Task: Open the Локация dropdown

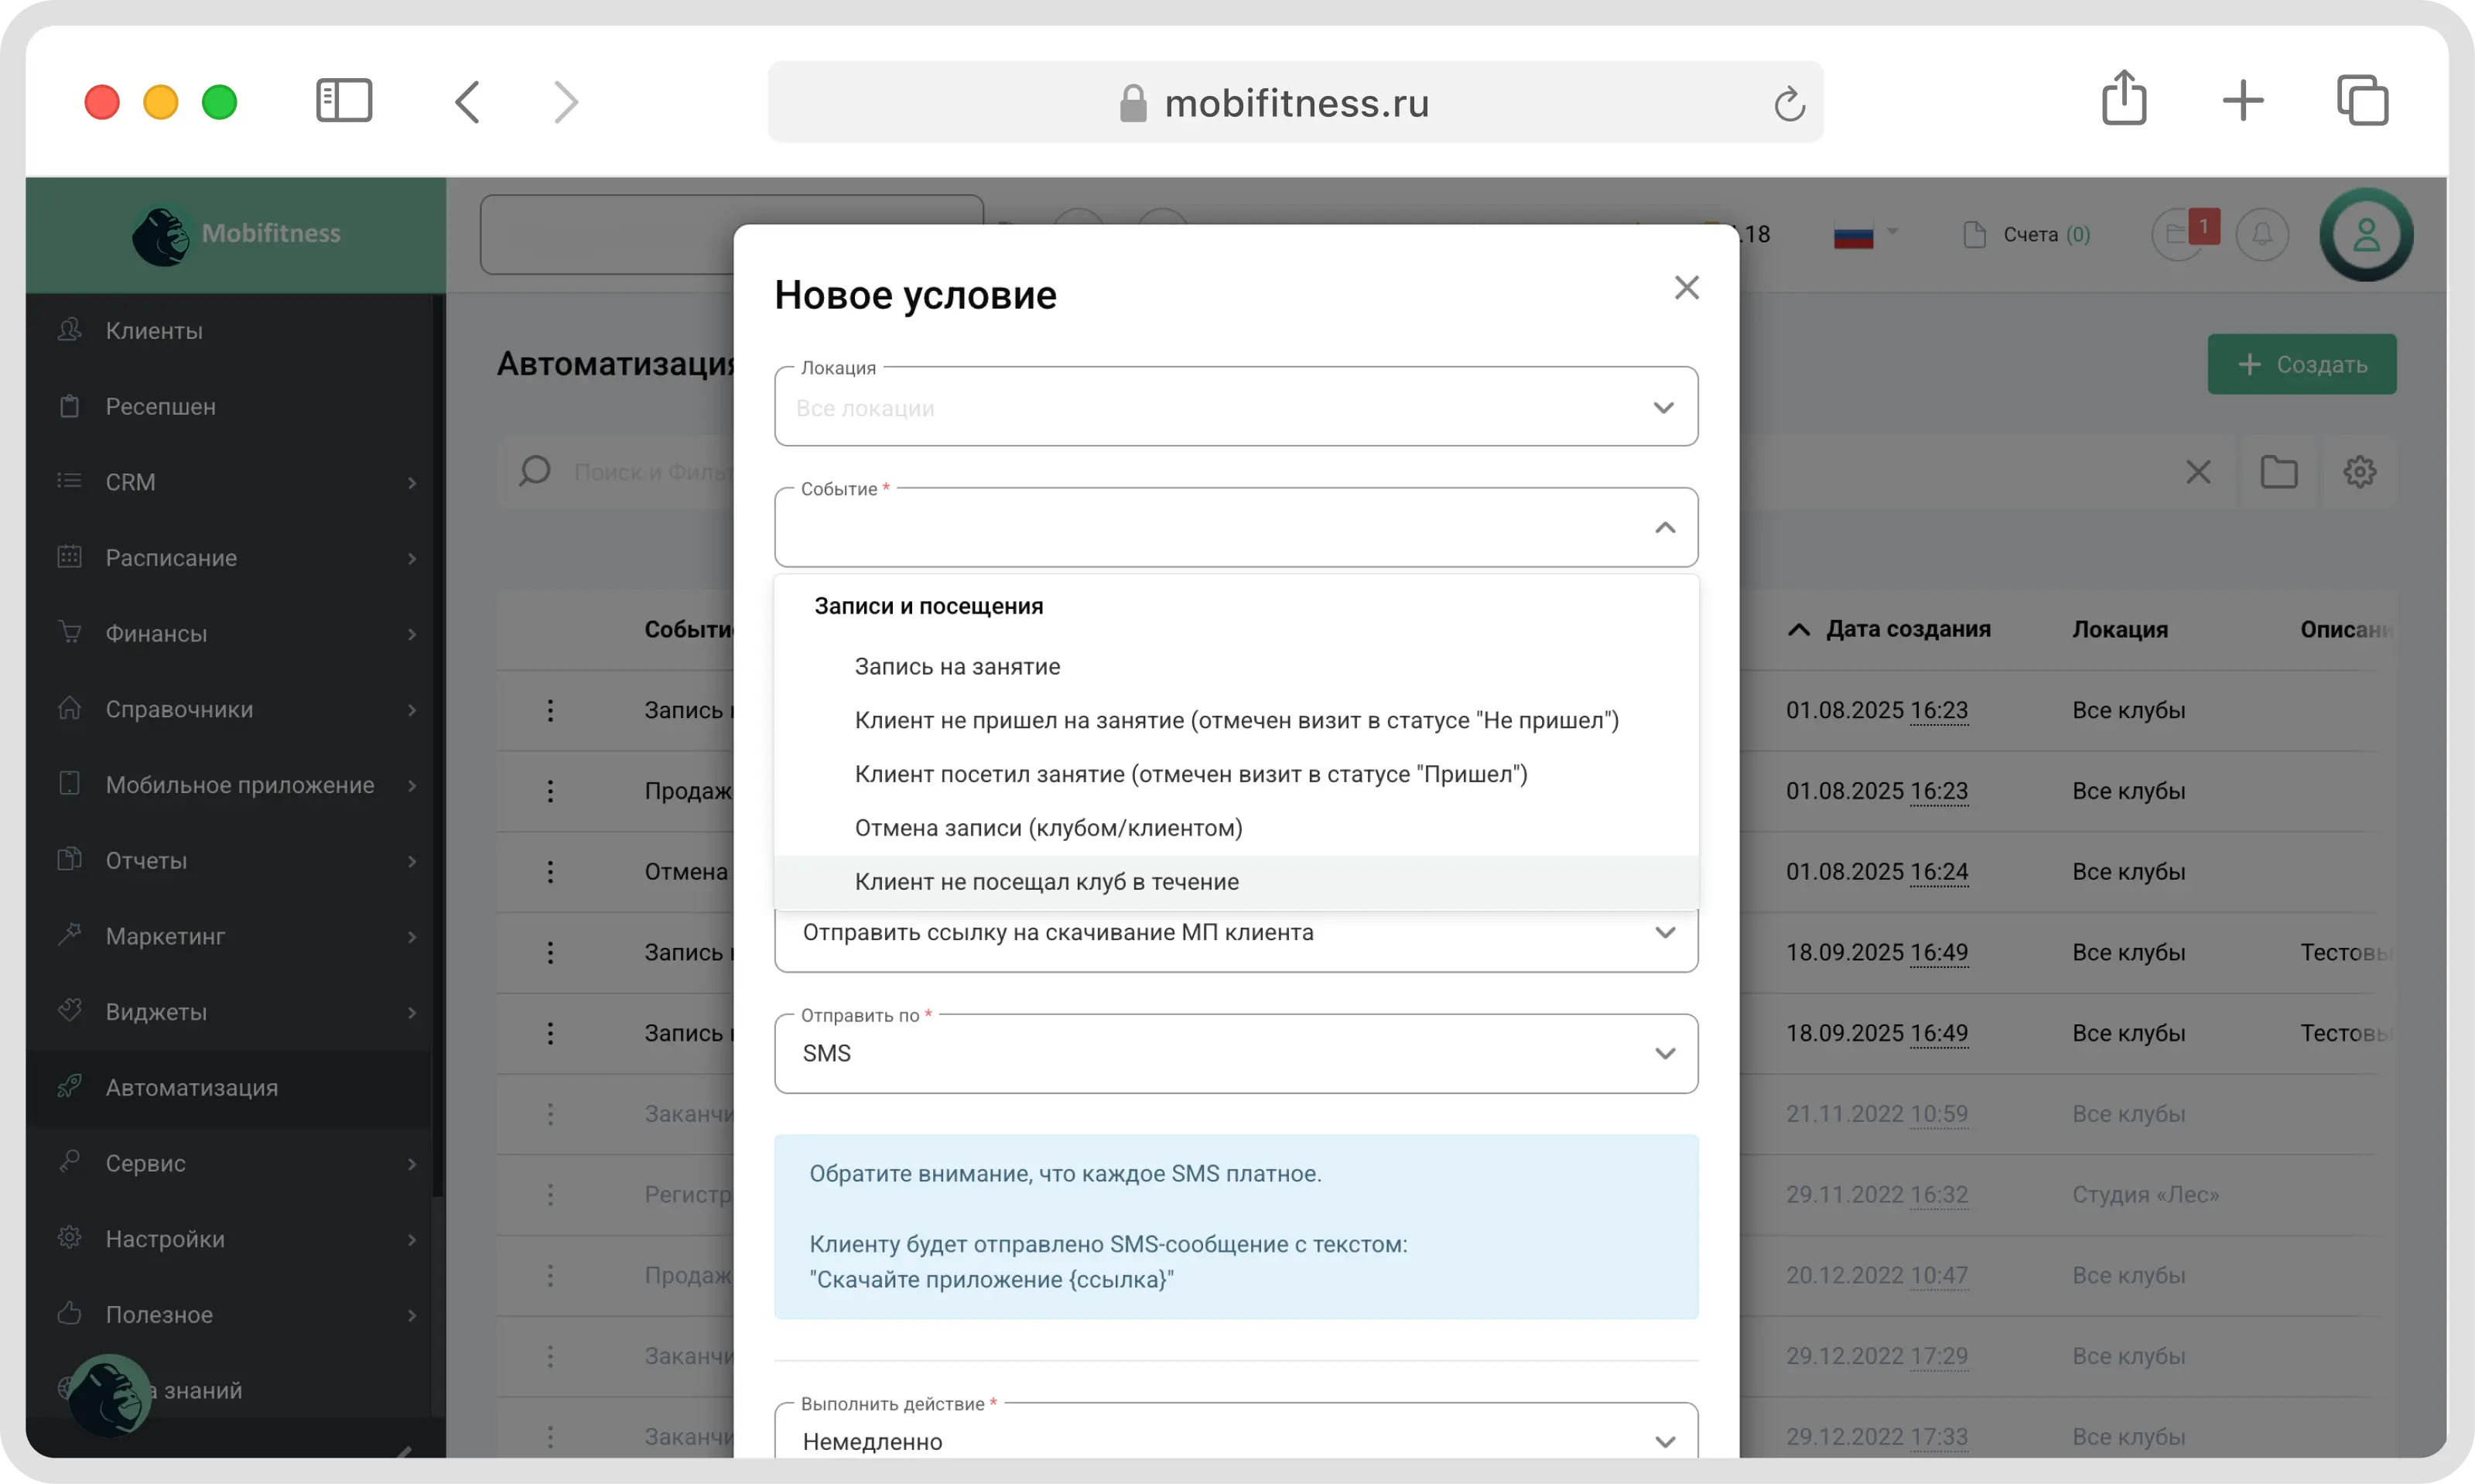Action: (1236, 408)
